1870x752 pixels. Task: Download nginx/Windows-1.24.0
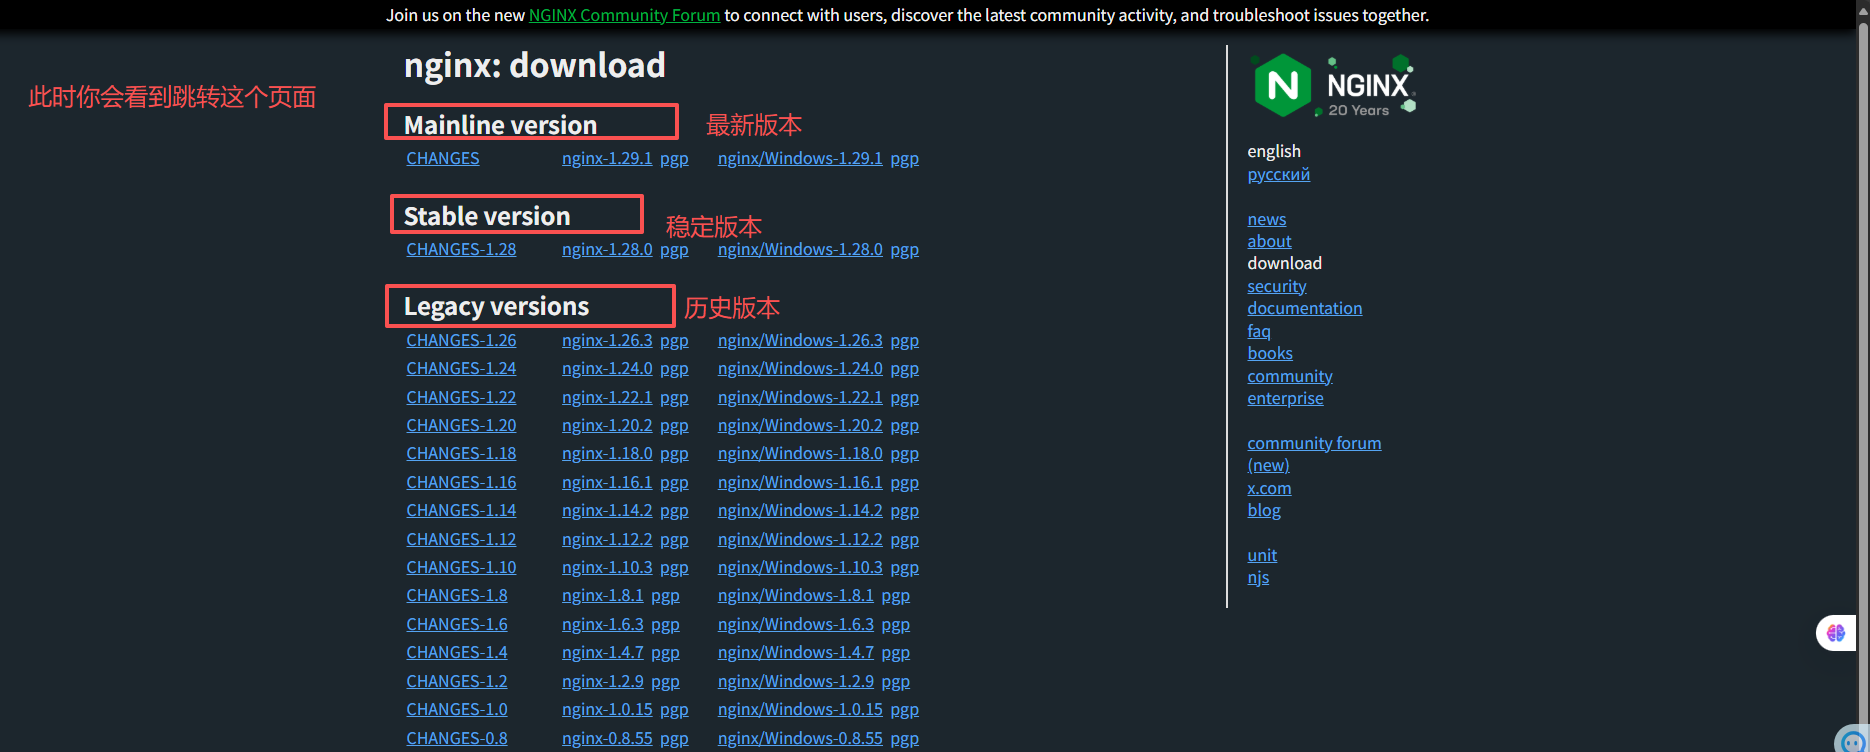(800, 368)
